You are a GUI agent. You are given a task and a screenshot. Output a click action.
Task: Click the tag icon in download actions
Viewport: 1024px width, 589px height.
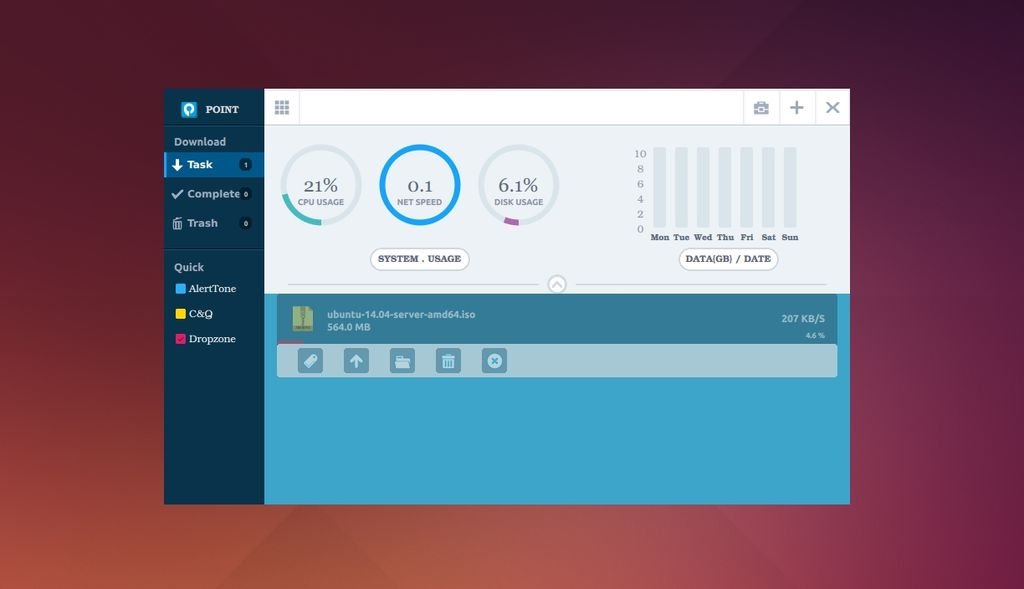pos(310,361)
